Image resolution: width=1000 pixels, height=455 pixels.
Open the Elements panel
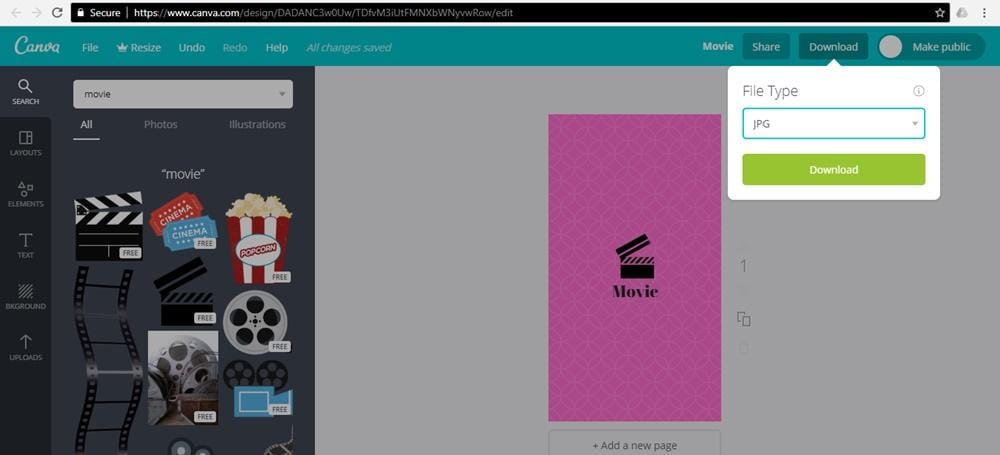pyautogui.click(x=26, y=194)
